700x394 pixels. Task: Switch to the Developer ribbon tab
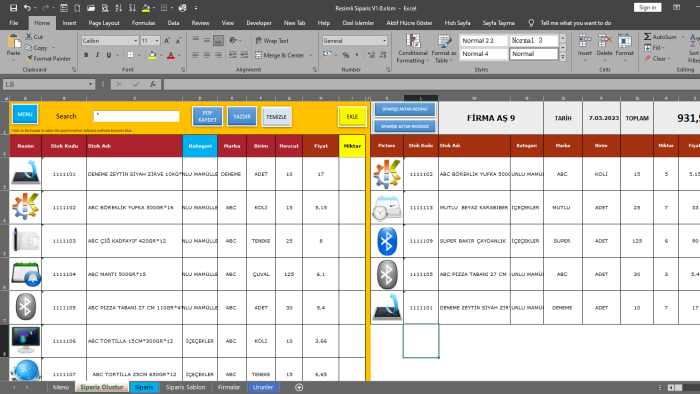(259, 23)
